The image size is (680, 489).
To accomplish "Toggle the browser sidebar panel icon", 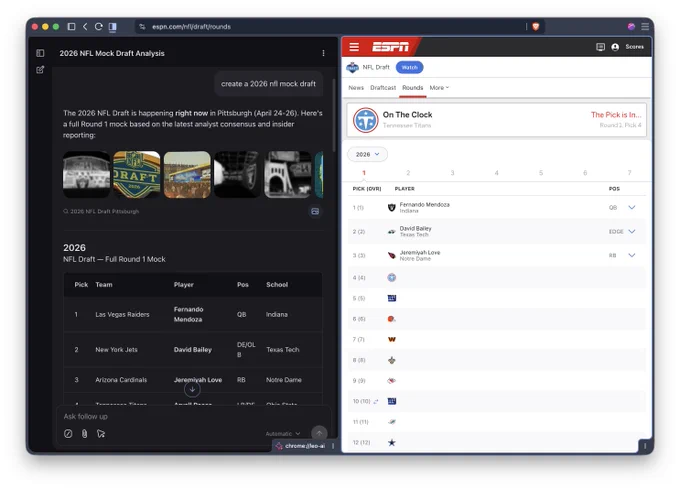I will click(x=72, y=26).
